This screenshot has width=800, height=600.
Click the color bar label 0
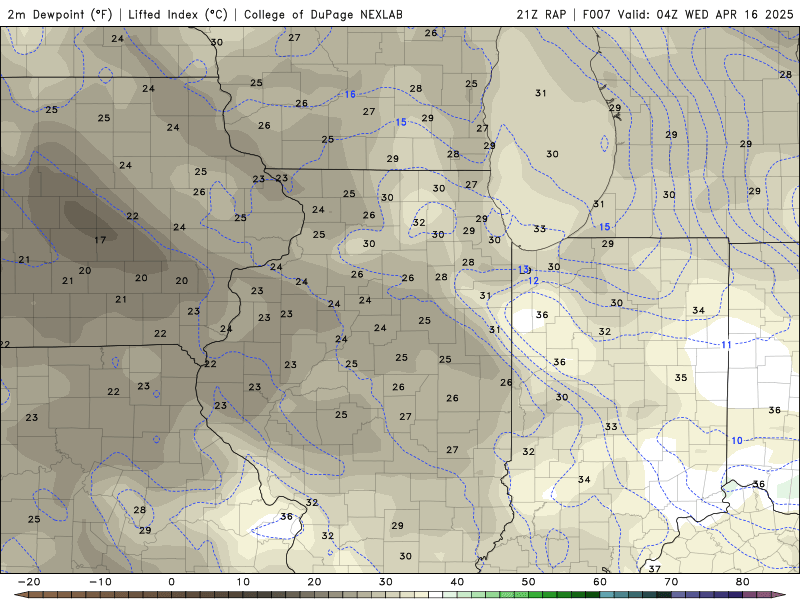coord(171,582)
